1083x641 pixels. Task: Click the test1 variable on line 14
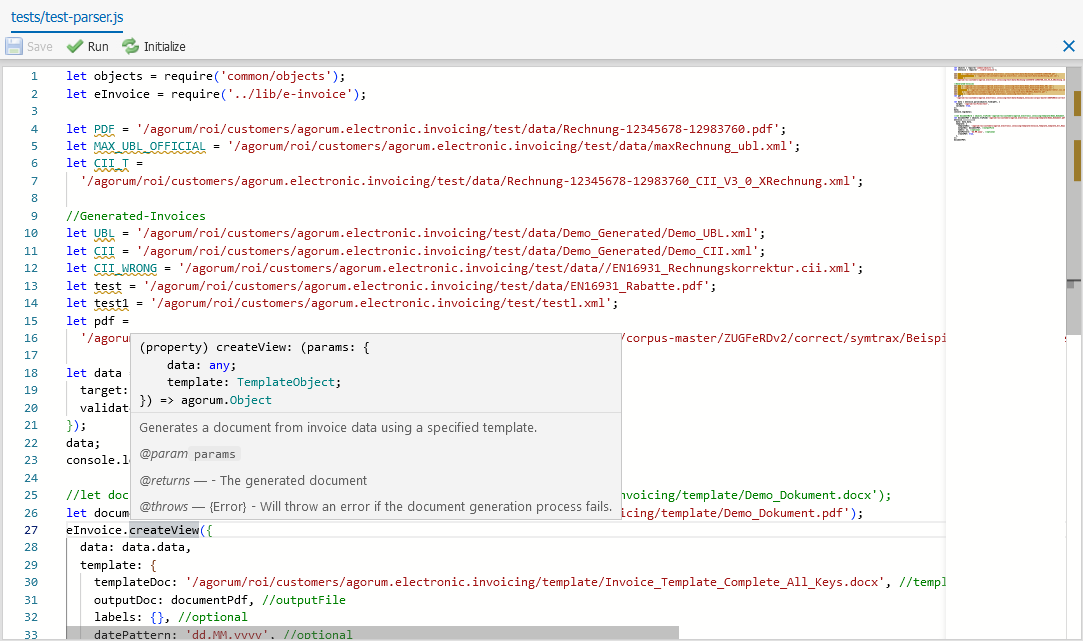[x=111, y=303]
